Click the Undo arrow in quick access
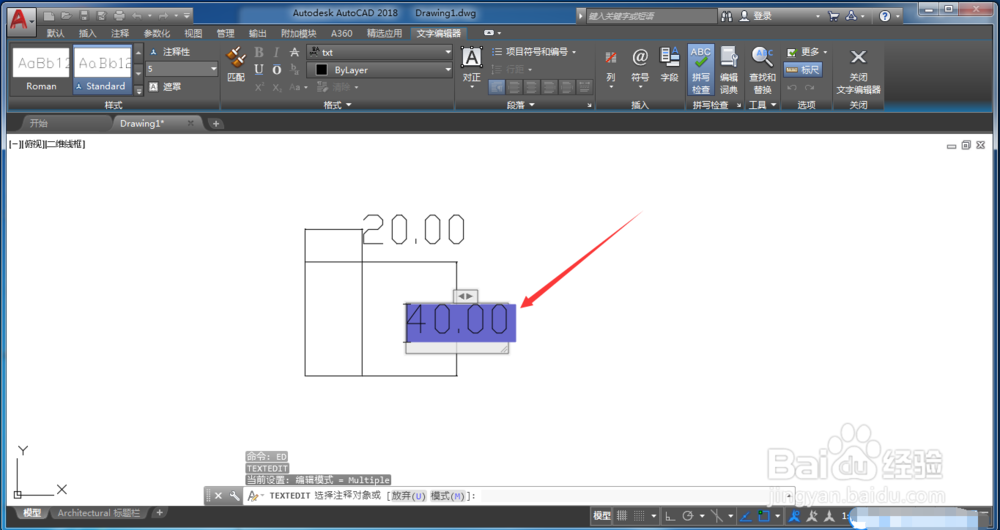Viewport: 1000px width, 530px height. point(136,16)
